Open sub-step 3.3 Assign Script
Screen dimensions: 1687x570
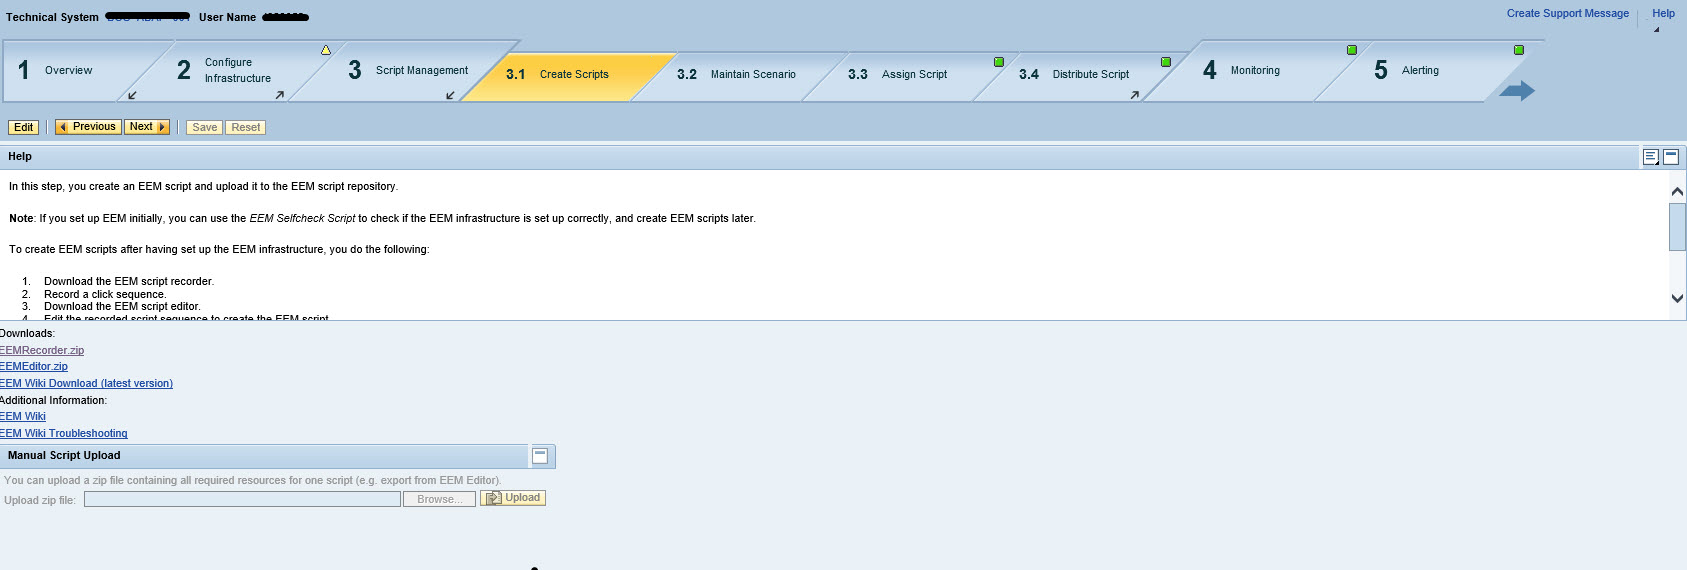point(914,74)
